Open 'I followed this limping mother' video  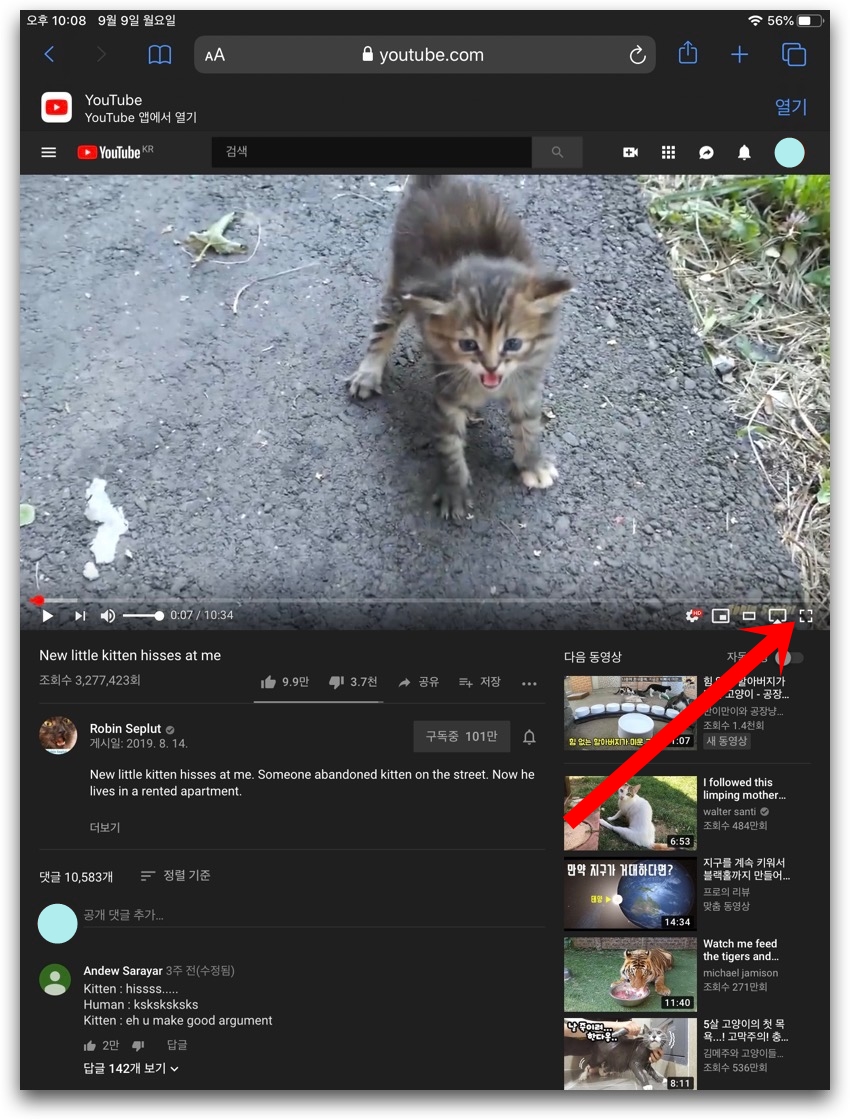(x=744, y=789)
